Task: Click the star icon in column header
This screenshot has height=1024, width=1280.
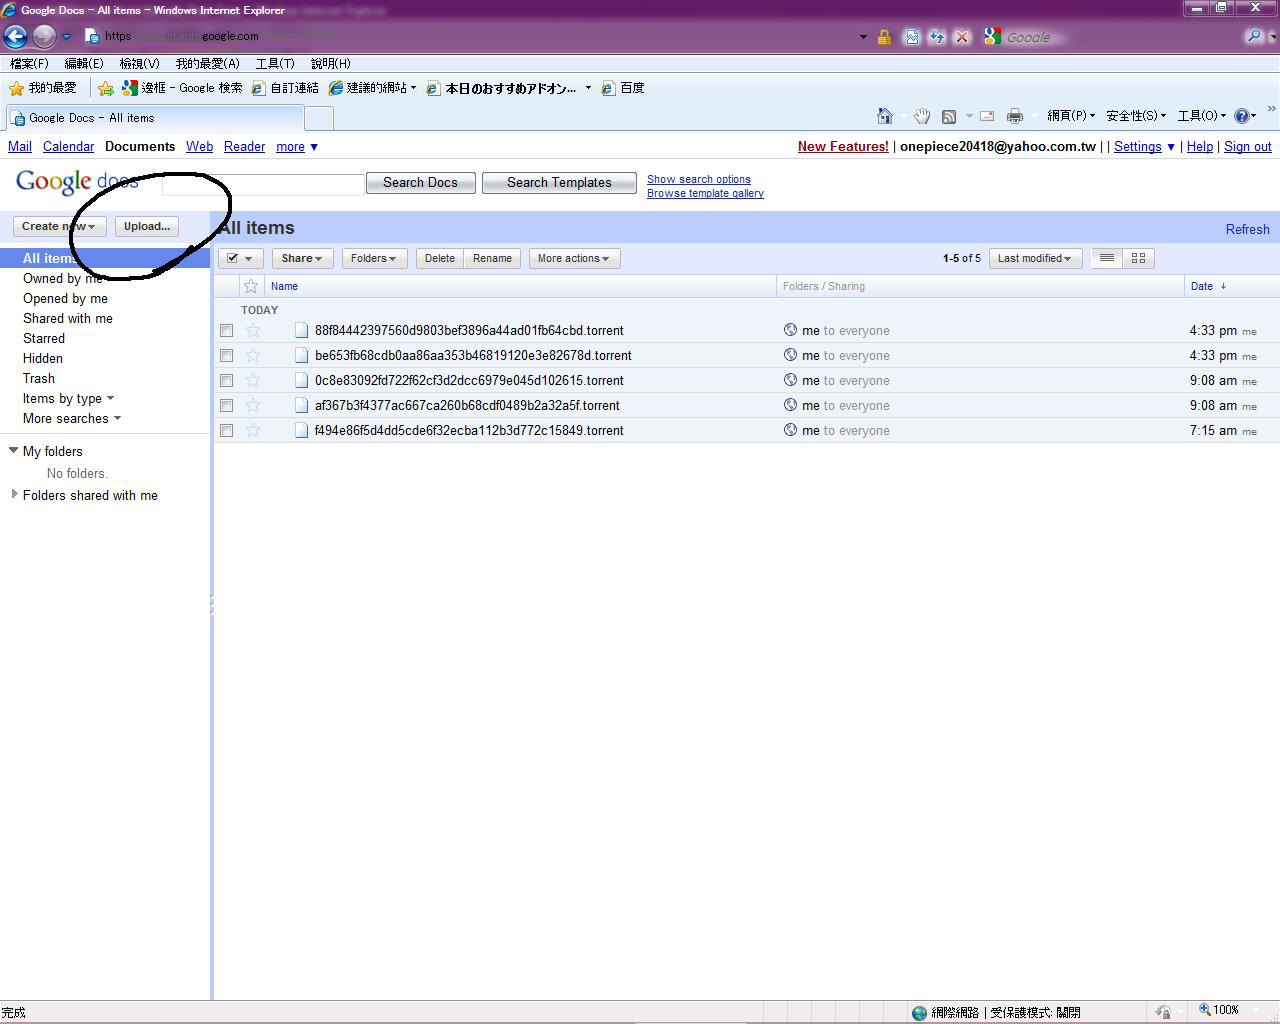Action: coord(251,286)
